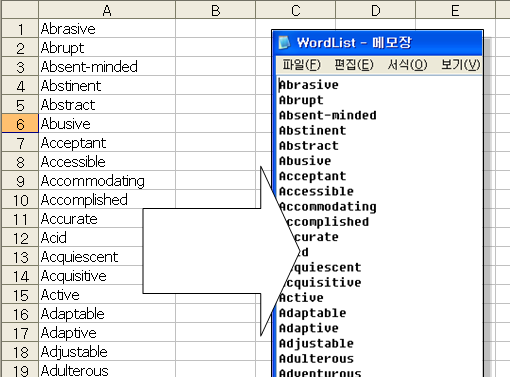This screenshot has height=377, width=510.
Task: Click cell containing Abstract in spreadsheet
Action: pos(107,104)
